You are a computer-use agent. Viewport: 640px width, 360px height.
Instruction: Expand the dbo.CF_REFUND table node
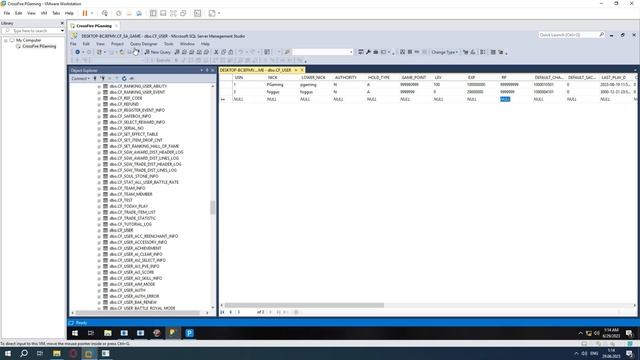99,104
